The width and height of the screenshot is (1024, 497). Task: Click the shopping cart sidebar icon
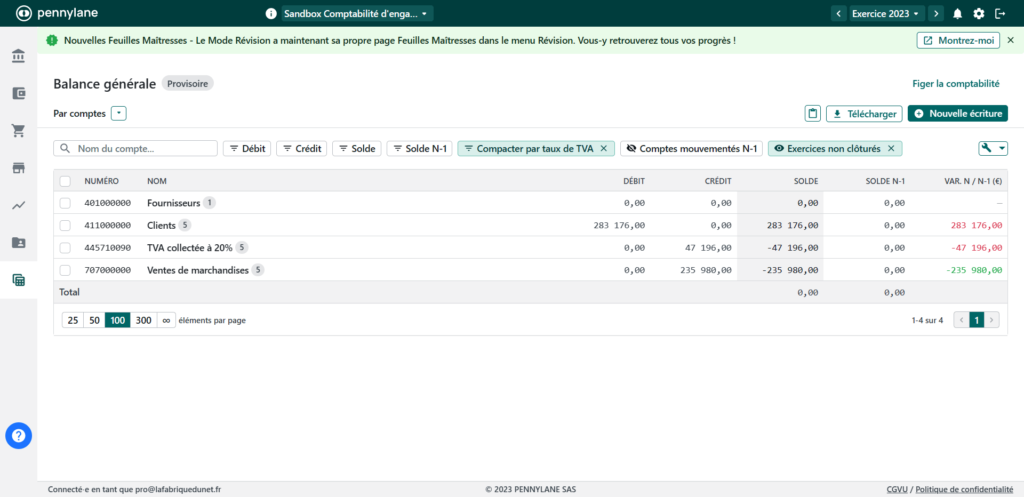pyautogui.click(x=18, y=131)
